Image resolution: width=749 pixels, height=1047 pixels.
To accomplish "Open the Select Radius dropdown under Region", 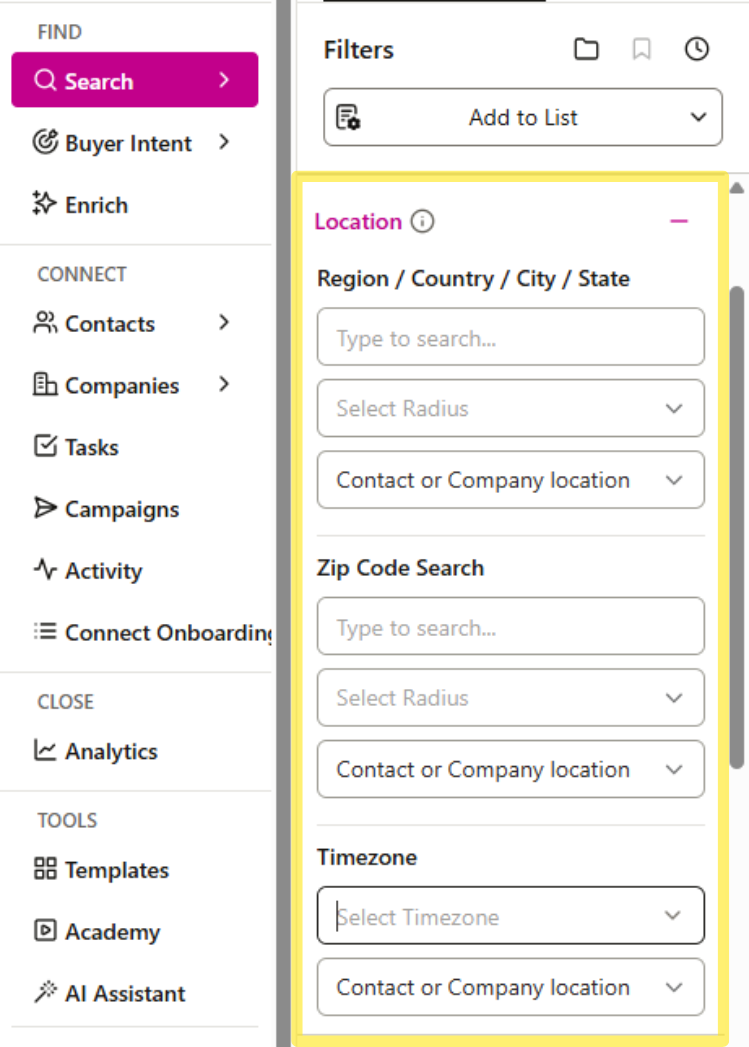I will 510,408.
